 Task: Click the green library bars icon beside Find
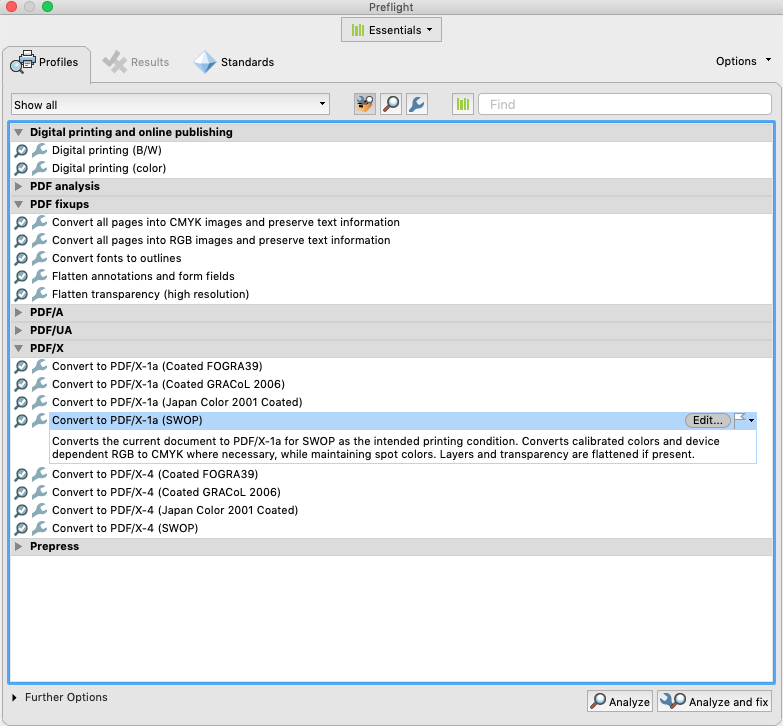[463, 104]
